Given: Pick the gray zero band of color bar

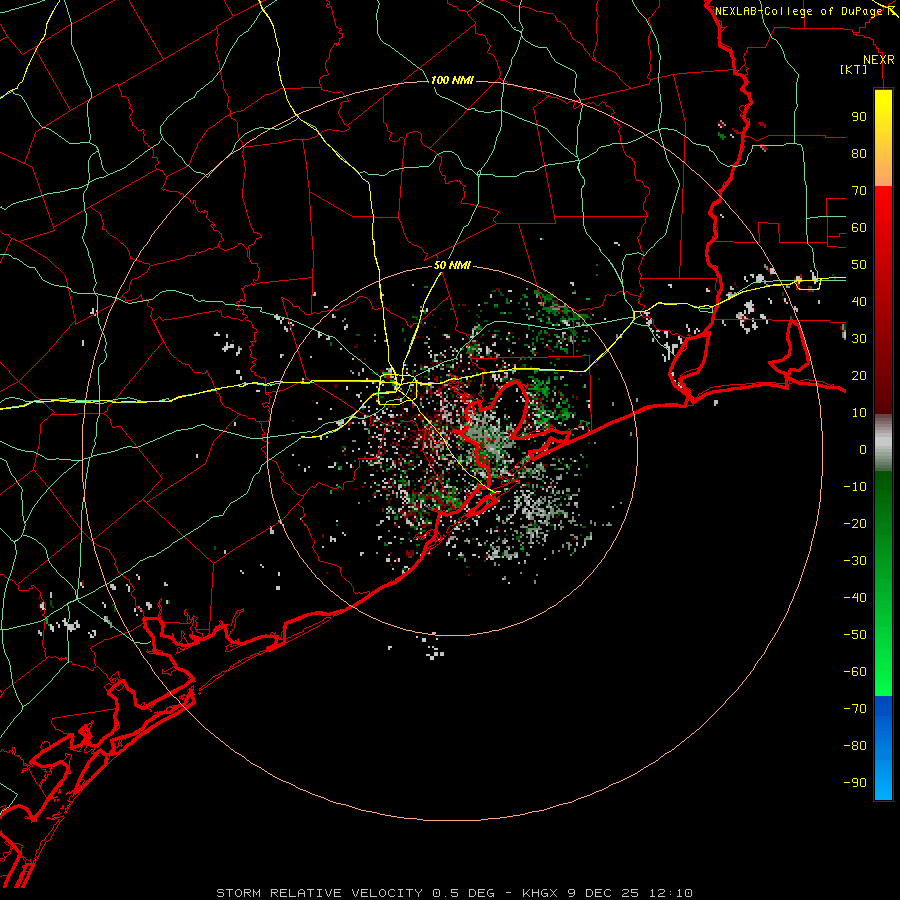Looking at the screenshot, I should point(883,443).
